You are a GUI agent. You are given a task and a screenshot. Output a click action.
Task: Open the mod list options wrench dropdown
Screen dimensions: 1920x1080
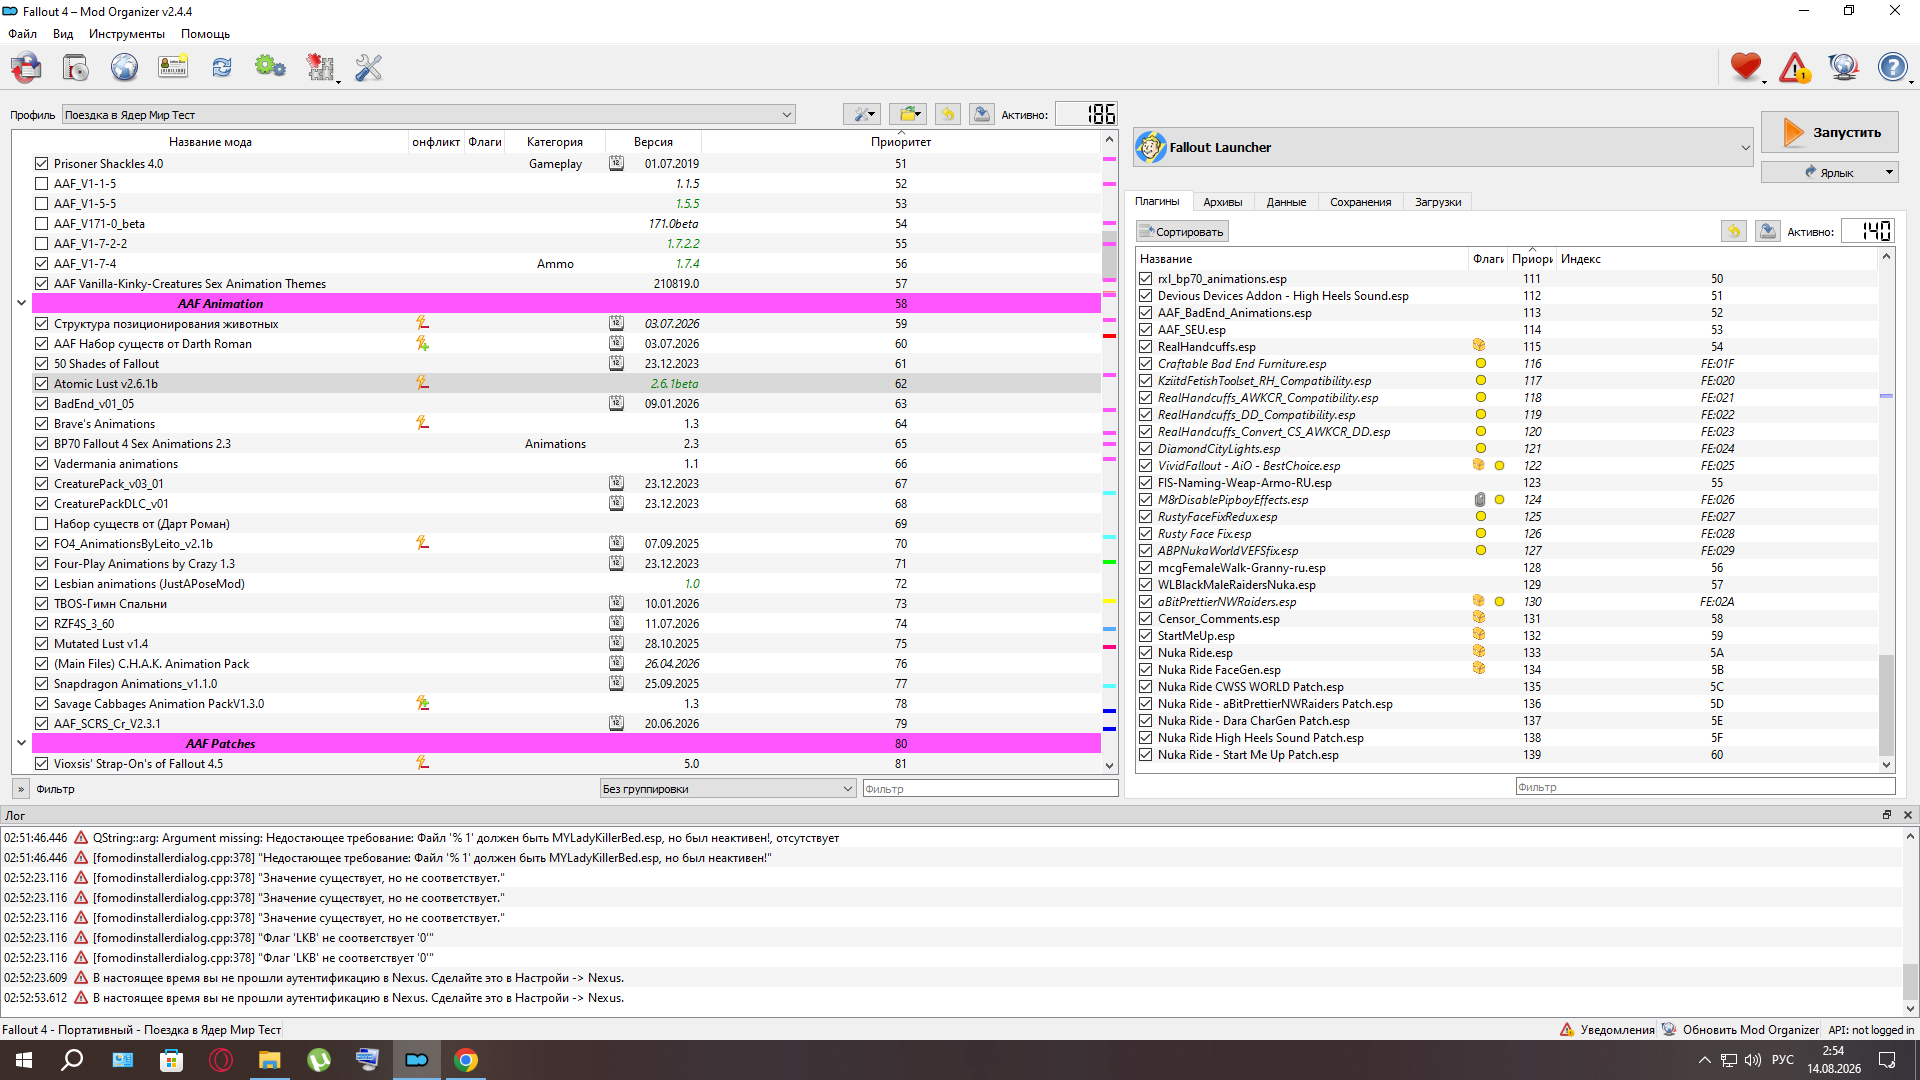click(861, 114)
